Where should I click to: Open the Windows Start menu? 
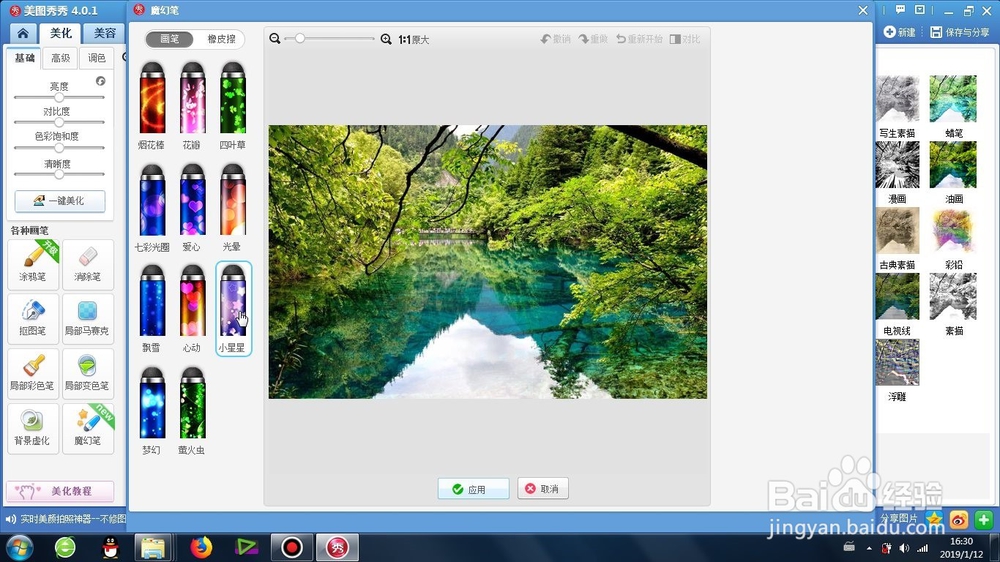point(19,547)
